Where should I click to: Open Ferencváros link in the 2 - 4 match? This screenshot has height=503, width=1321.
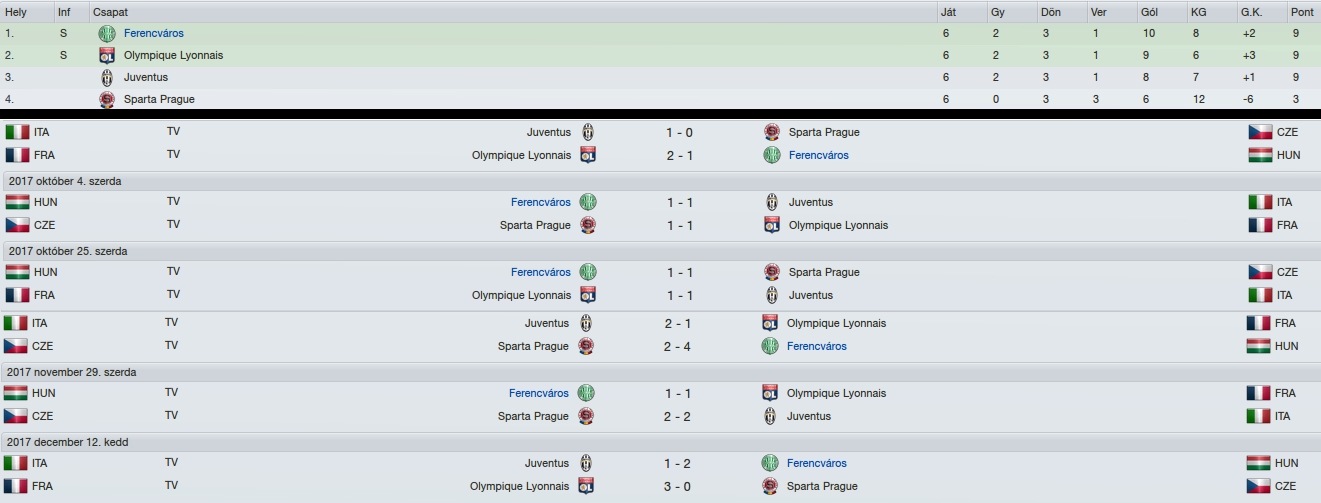pyautogui.click(x=817, y=346)
